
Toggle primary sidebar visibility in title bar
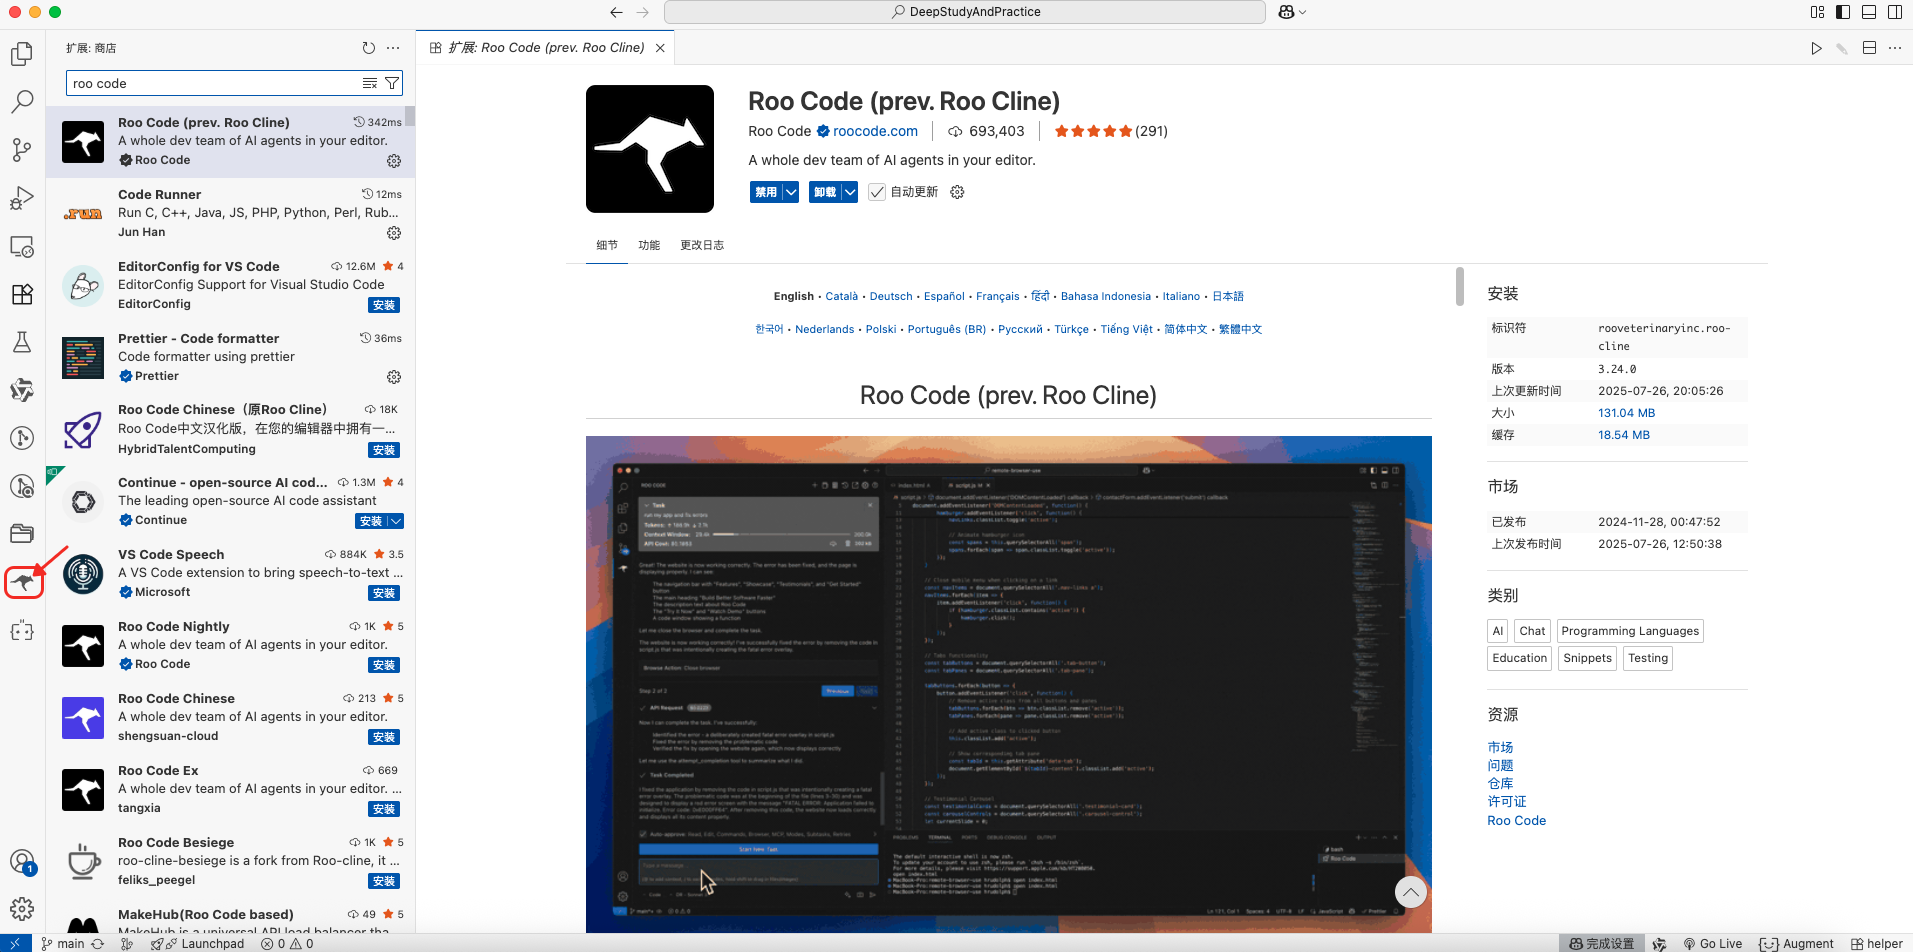pyautogui.click(x=1843, y=12)
